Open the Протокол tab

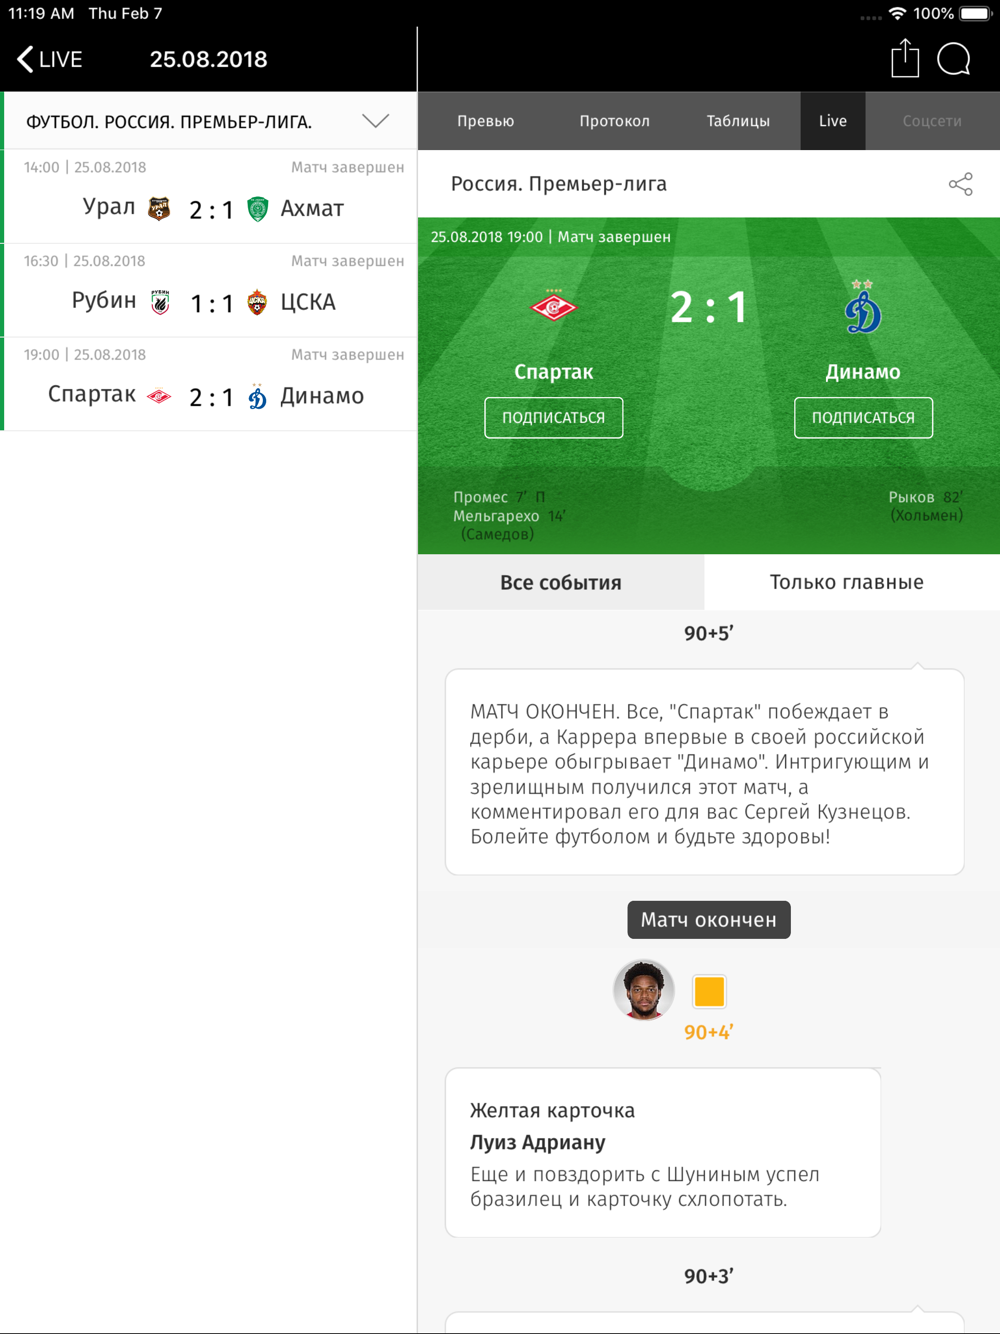point(614,121)
